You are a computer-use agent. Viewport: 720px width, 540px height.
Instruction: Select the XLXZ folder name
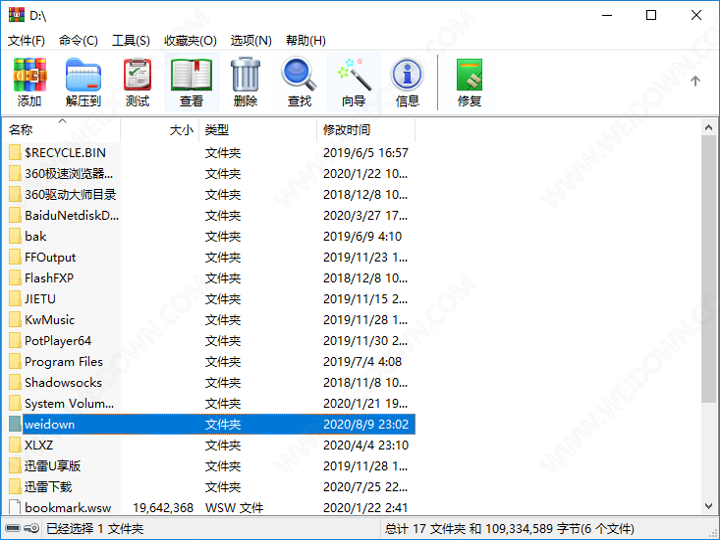coord(39,445)
